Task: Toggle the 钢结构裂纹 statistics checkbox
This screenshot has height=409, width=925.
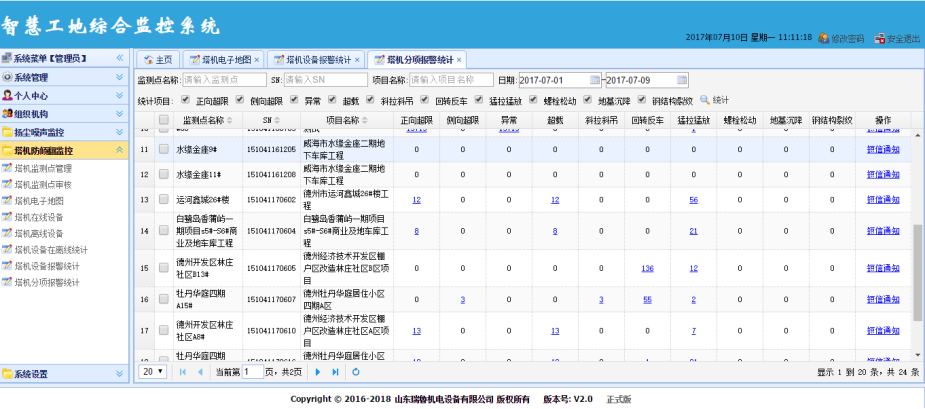Action: tap(642, 100)
